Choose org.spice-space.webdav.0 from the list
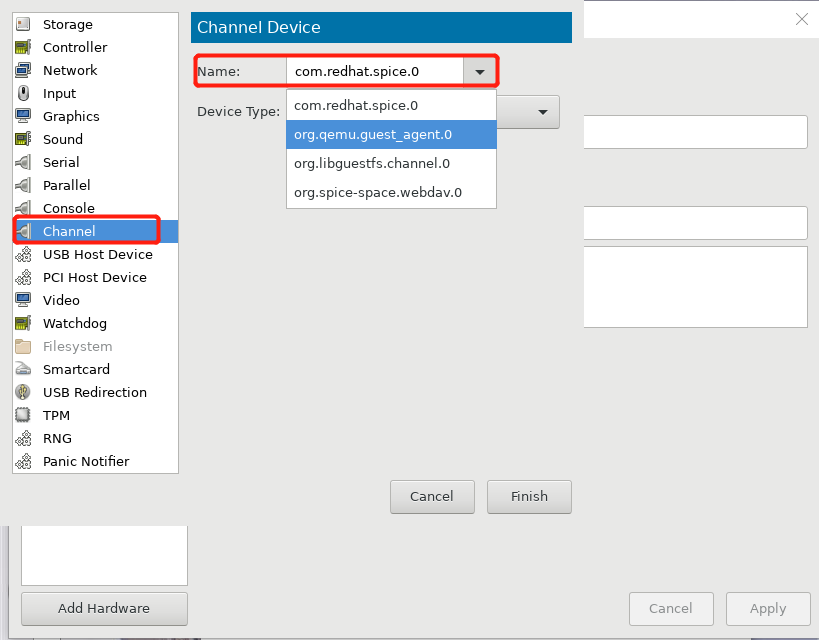The width and height of the screenshot is (819, 640). pos(391,193)
